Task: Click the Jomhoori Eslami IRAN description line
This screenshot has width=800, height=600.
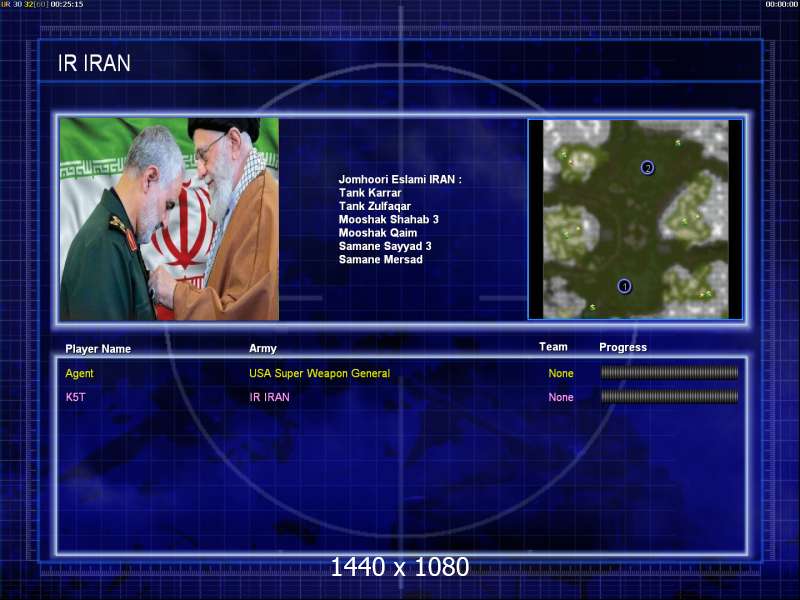Action: [400, 180]
